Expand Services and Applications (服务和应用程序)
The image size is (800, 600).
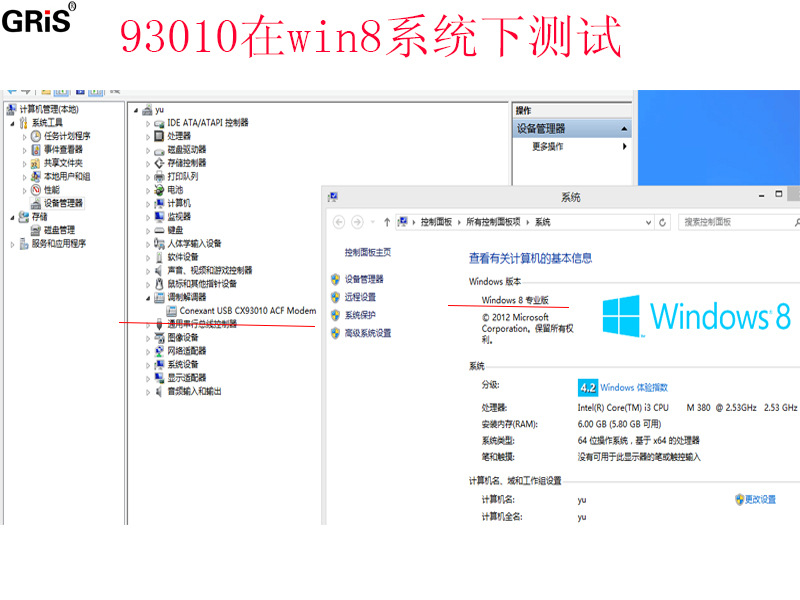[13, 244]
